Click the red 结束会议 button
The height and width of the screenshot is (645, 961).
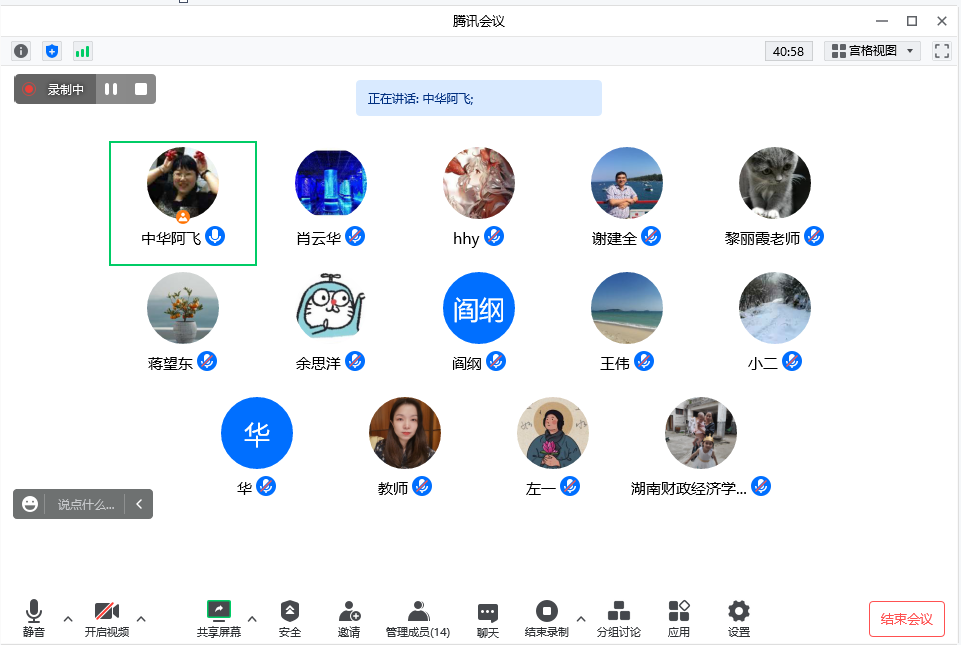906,619
